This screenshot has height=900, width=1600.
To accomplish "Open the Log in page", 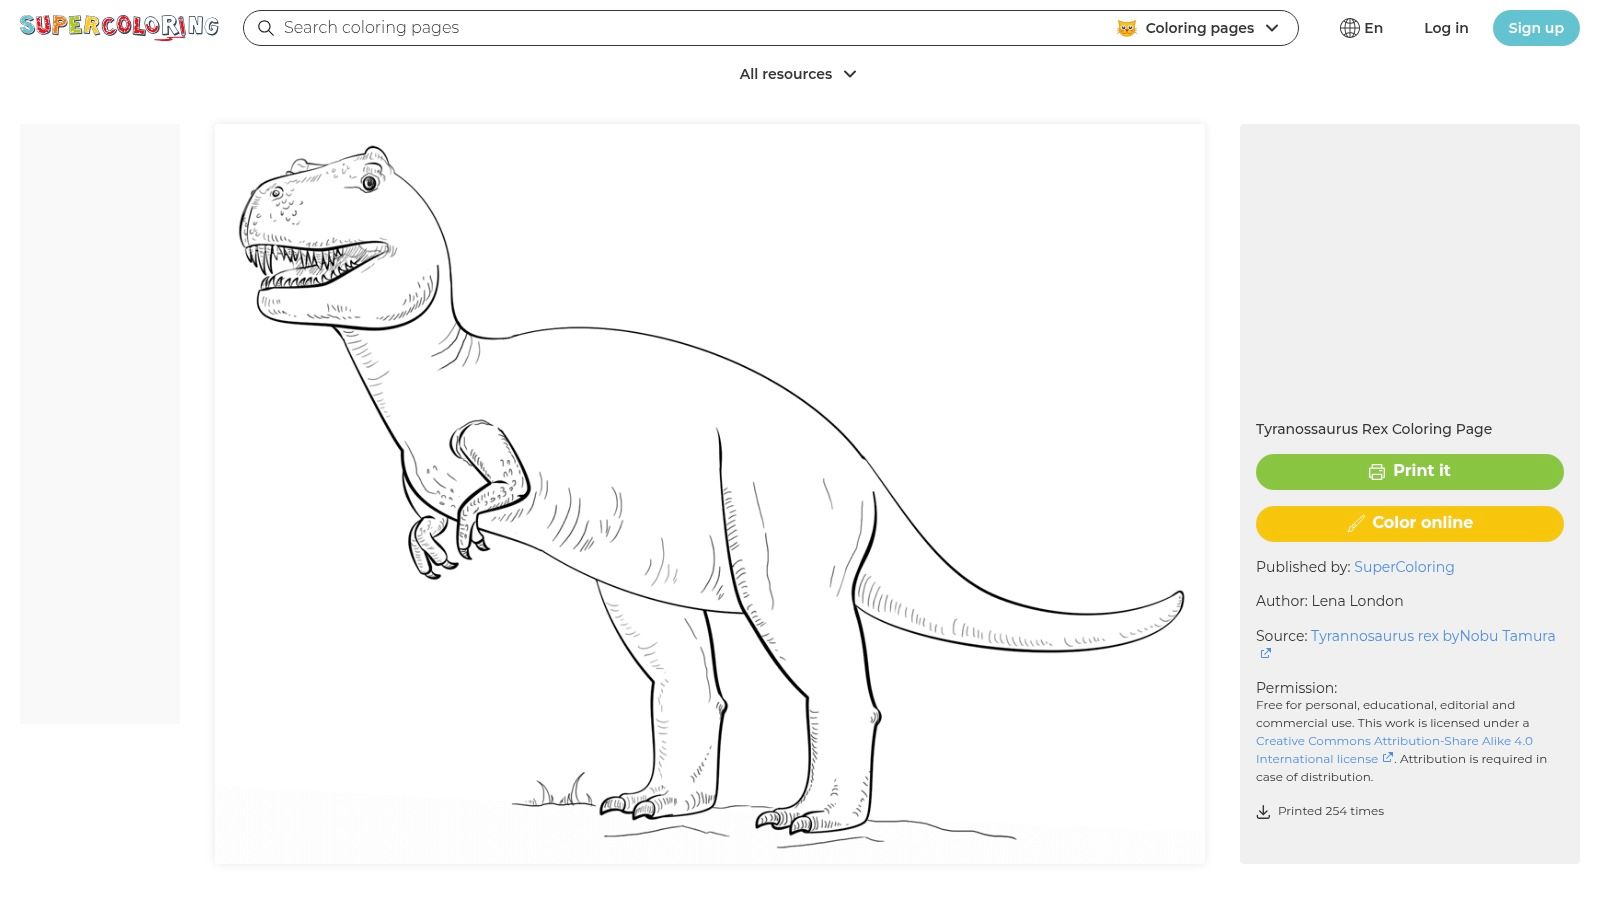I will point(1446,28).
